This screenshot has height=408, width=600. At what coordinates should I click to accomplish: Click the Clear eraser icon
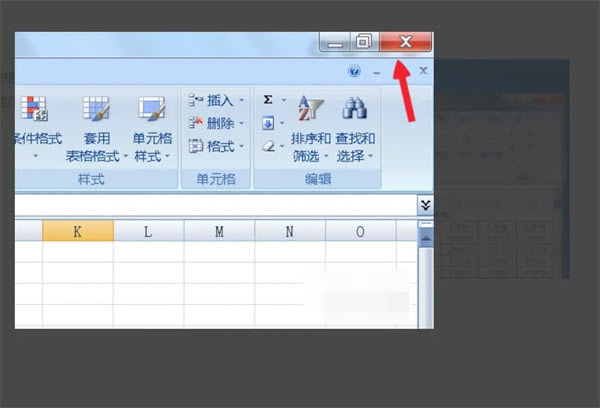269,146
